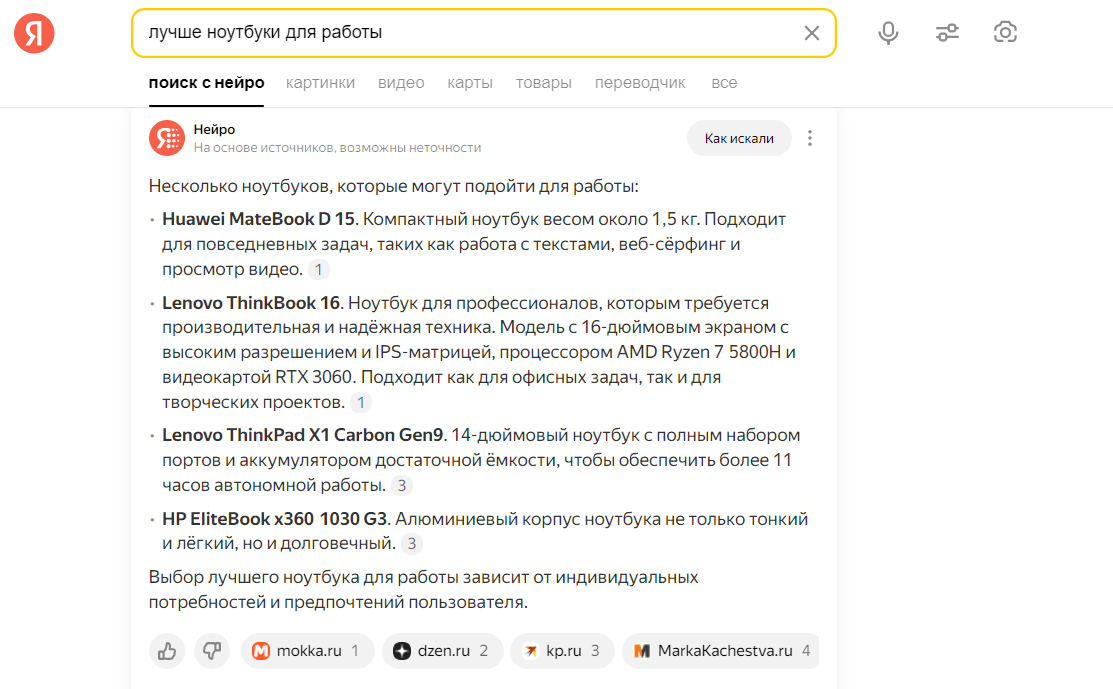Open the «карты» tab
1113x689 pixels.
[x=470, y=83]
